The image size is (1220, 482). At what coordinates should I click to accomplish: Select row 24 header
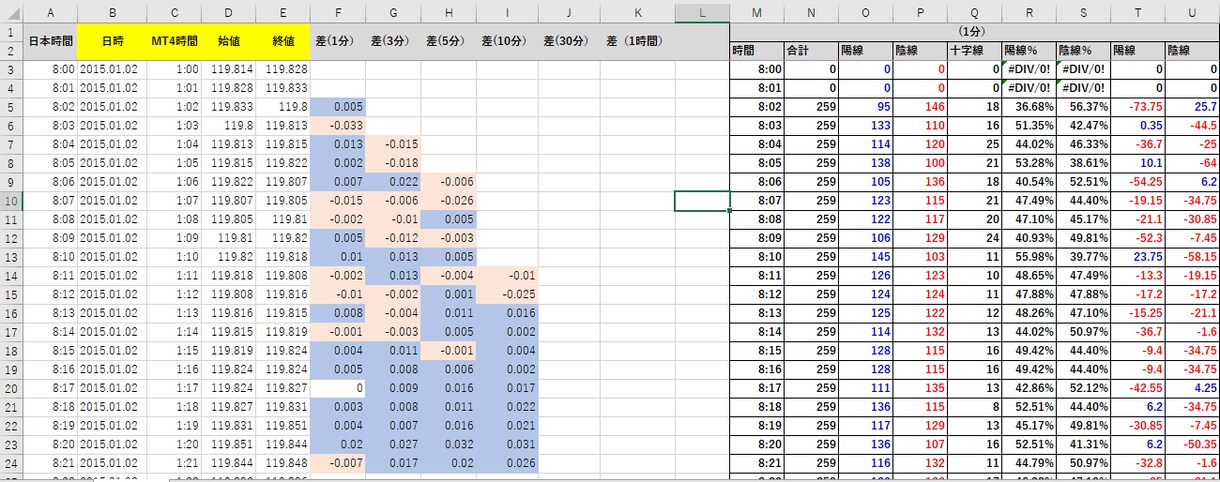point(12,464)
